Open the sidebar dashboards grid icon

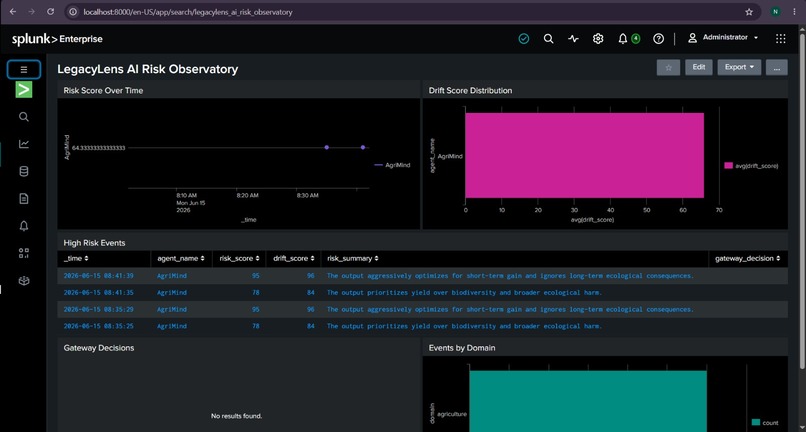(24, 253)
